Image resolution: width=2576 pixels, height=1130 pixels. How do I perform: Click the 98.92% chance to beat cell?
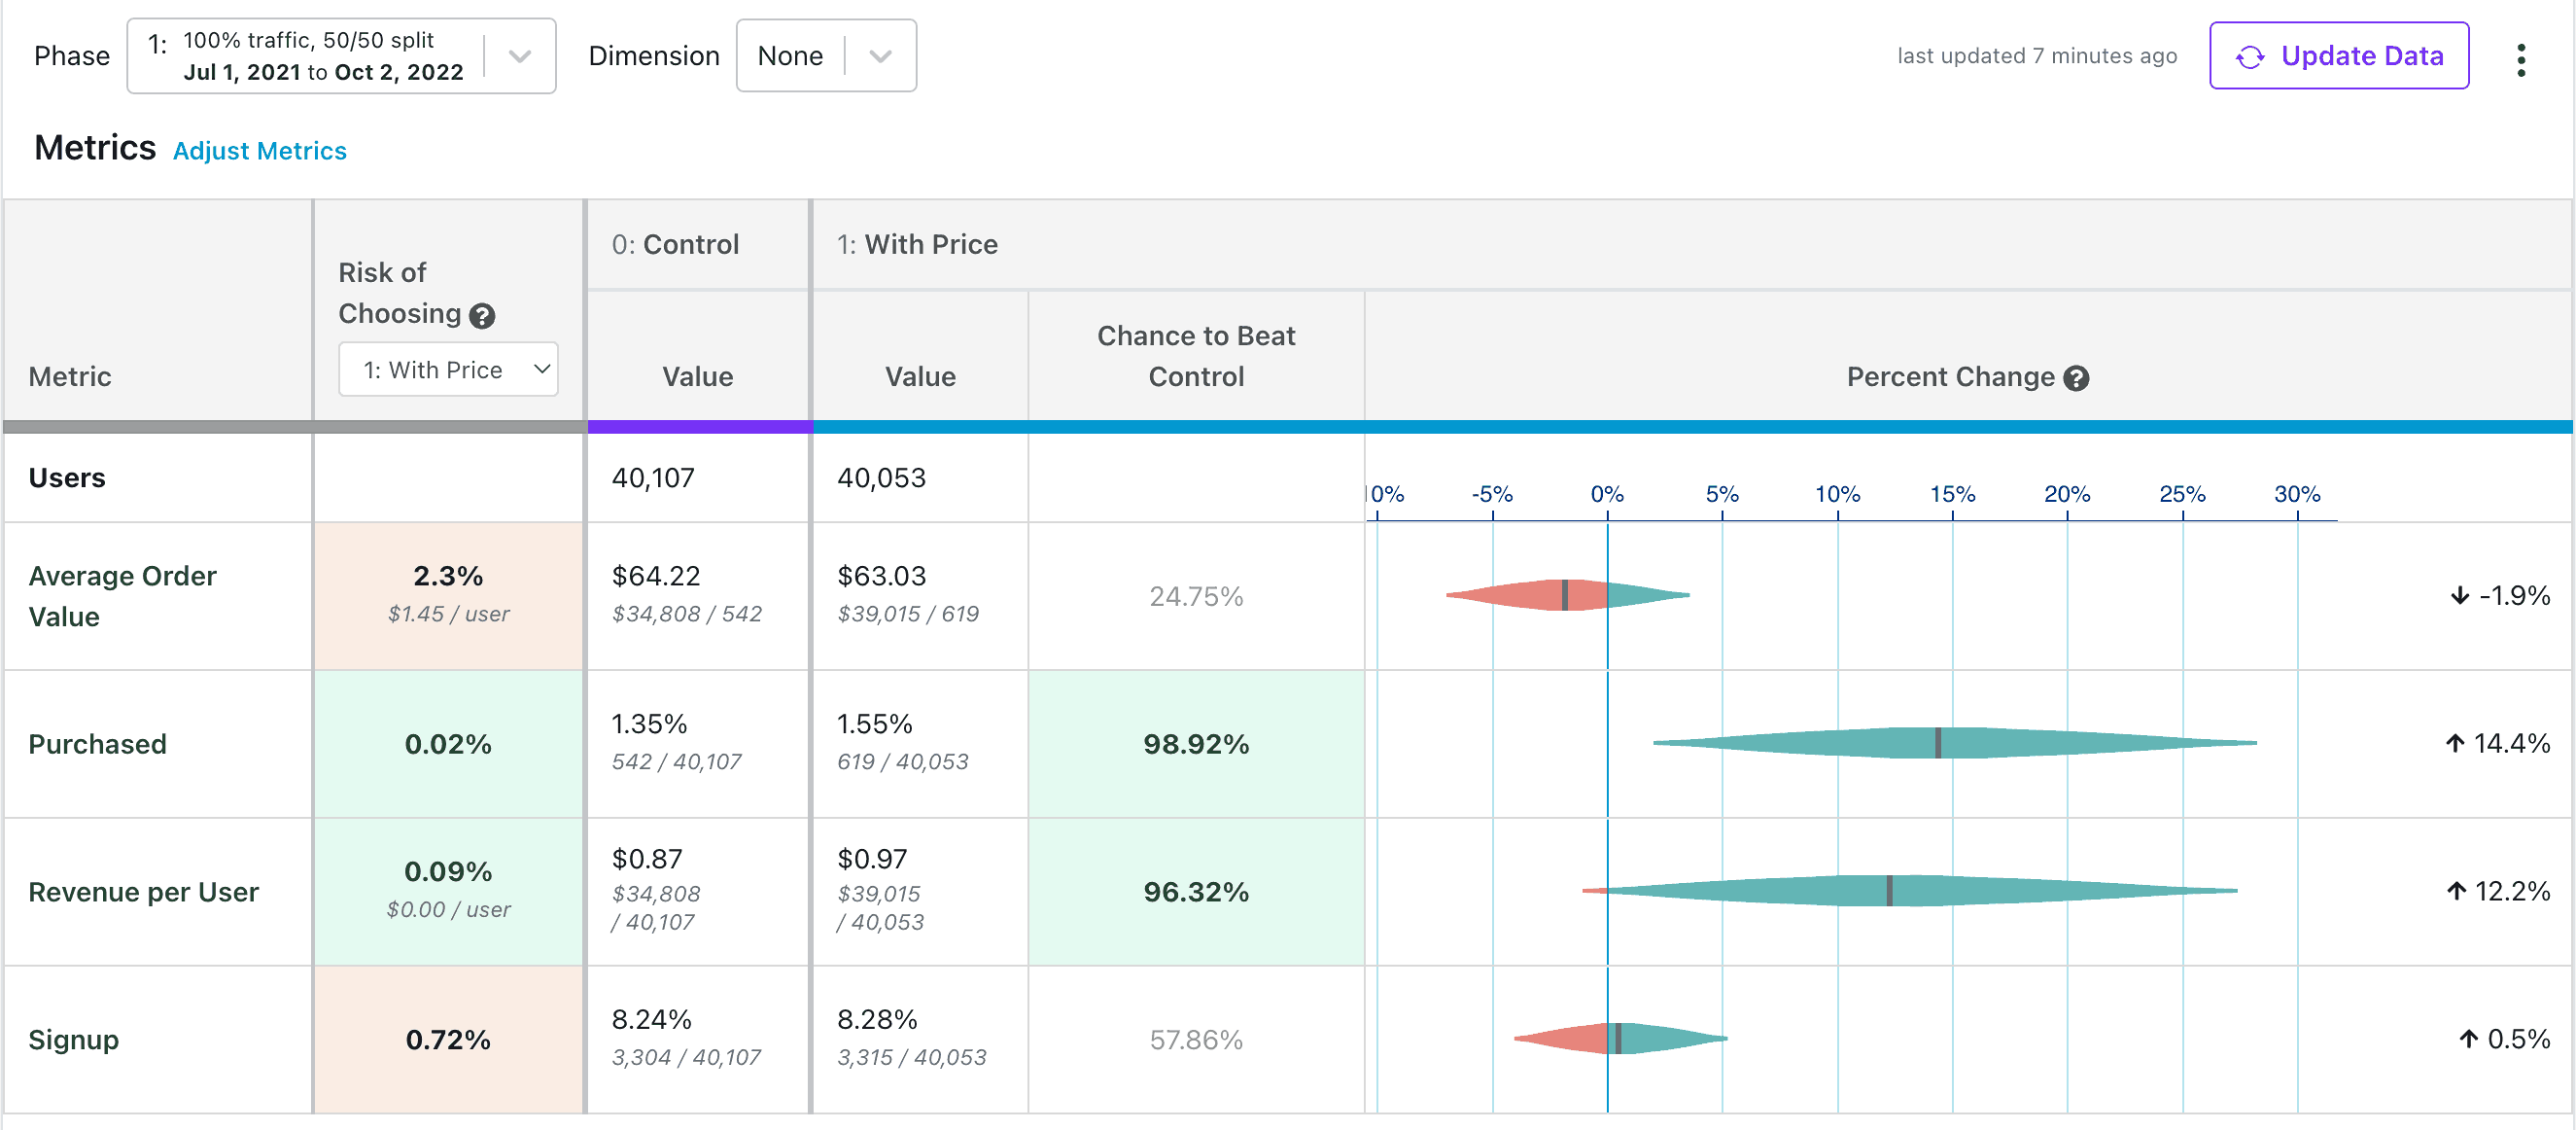[x=1195, y=744]
